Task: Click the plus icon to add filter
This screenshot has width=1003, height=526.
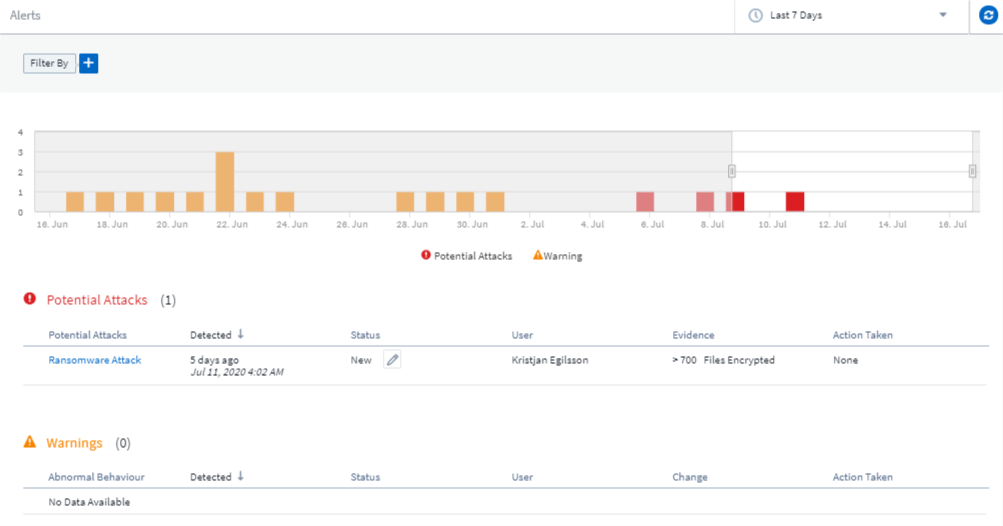Action: pos(88,63)
